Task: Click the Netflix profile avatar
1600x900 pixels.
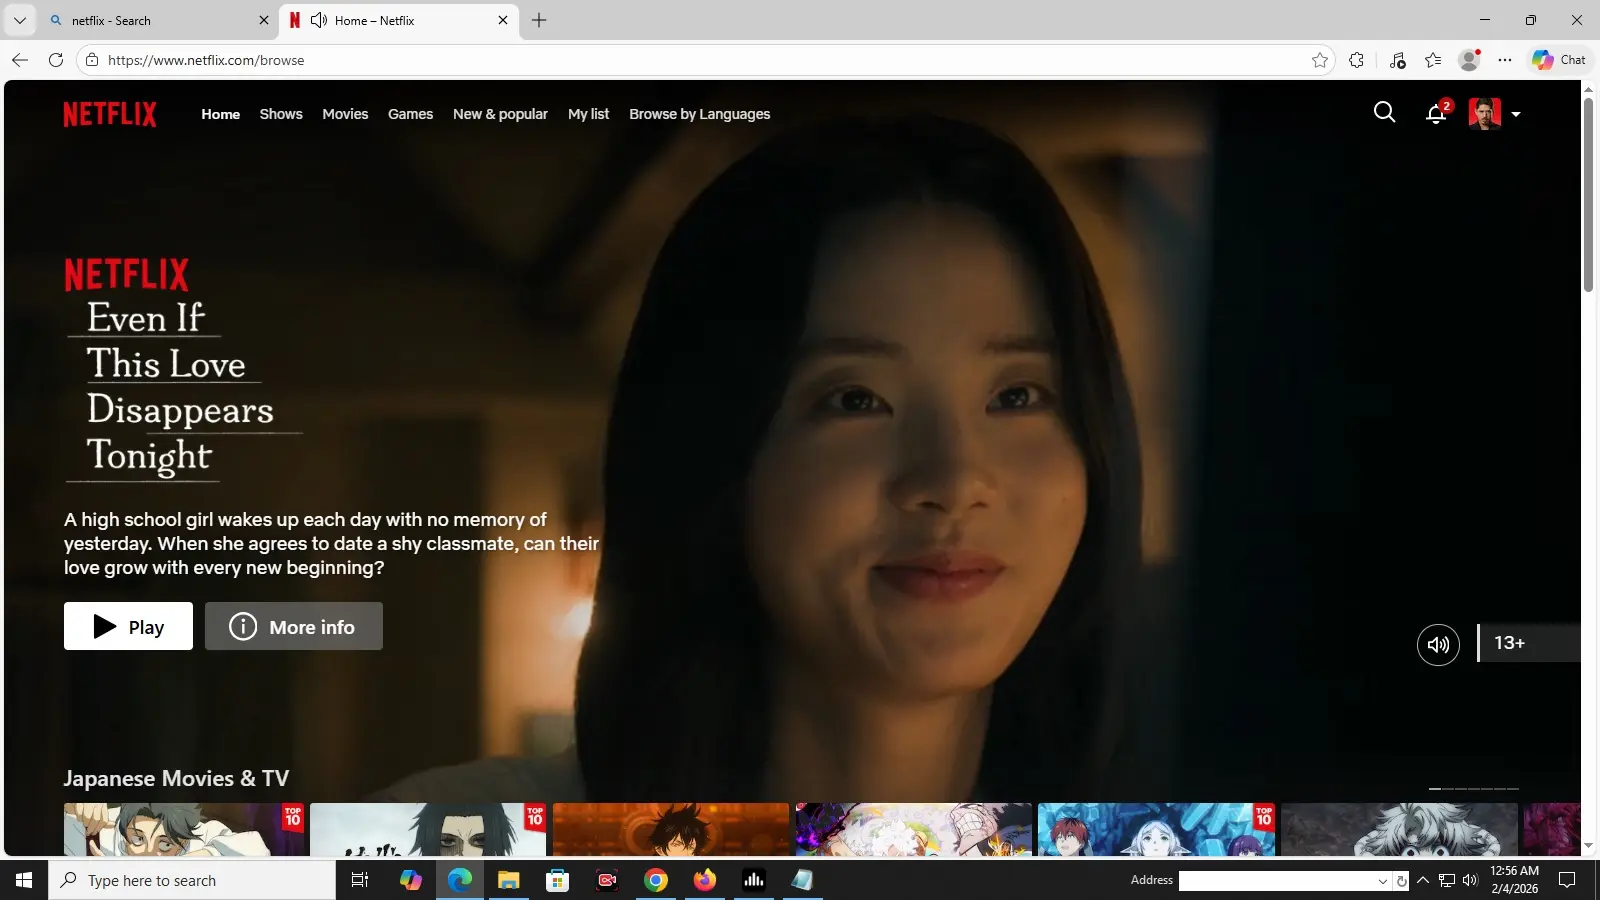Action: point(1484,114)
